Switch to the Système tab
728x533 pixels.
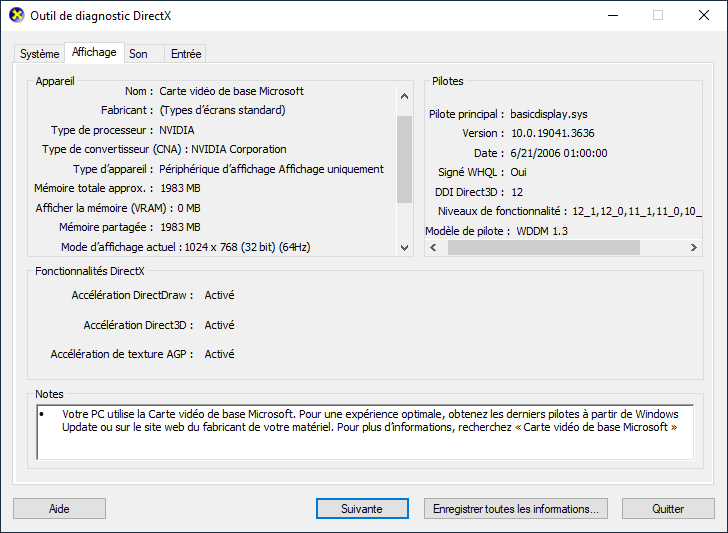39,54
